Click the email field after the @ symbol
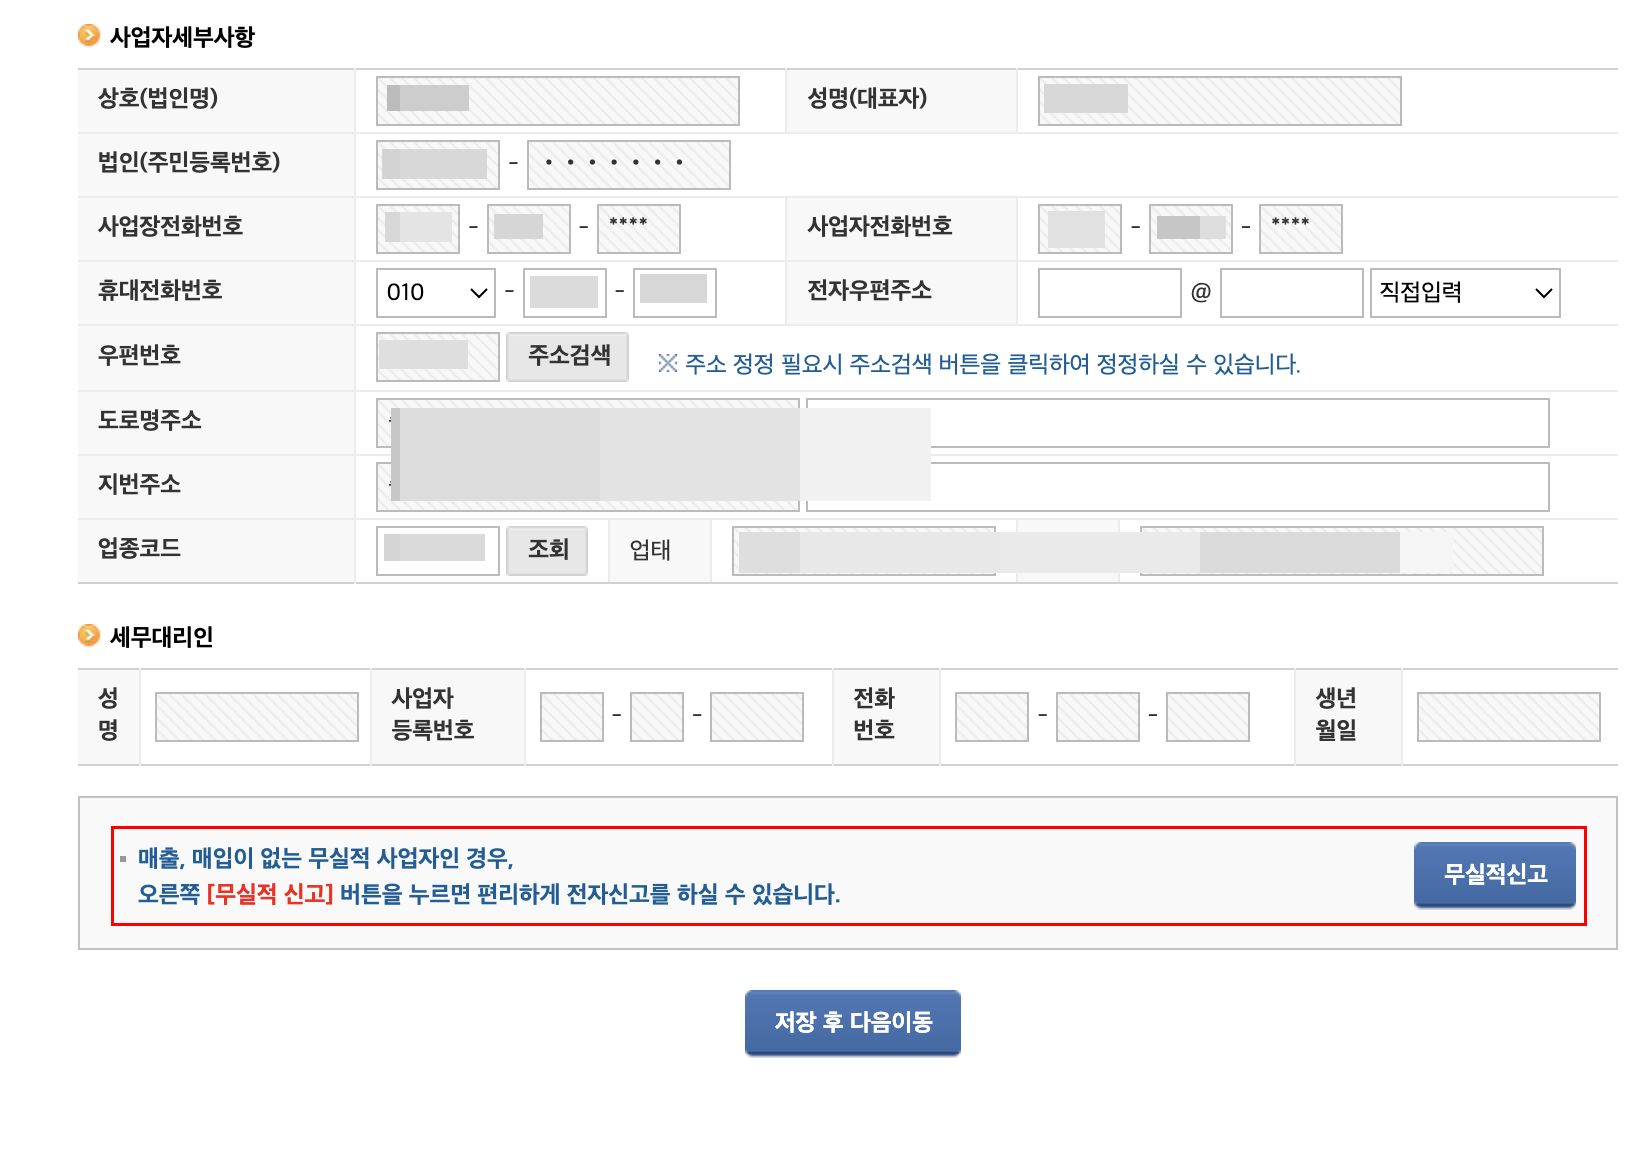This screenshot has height=1152, width=1652. point(1291,292)
